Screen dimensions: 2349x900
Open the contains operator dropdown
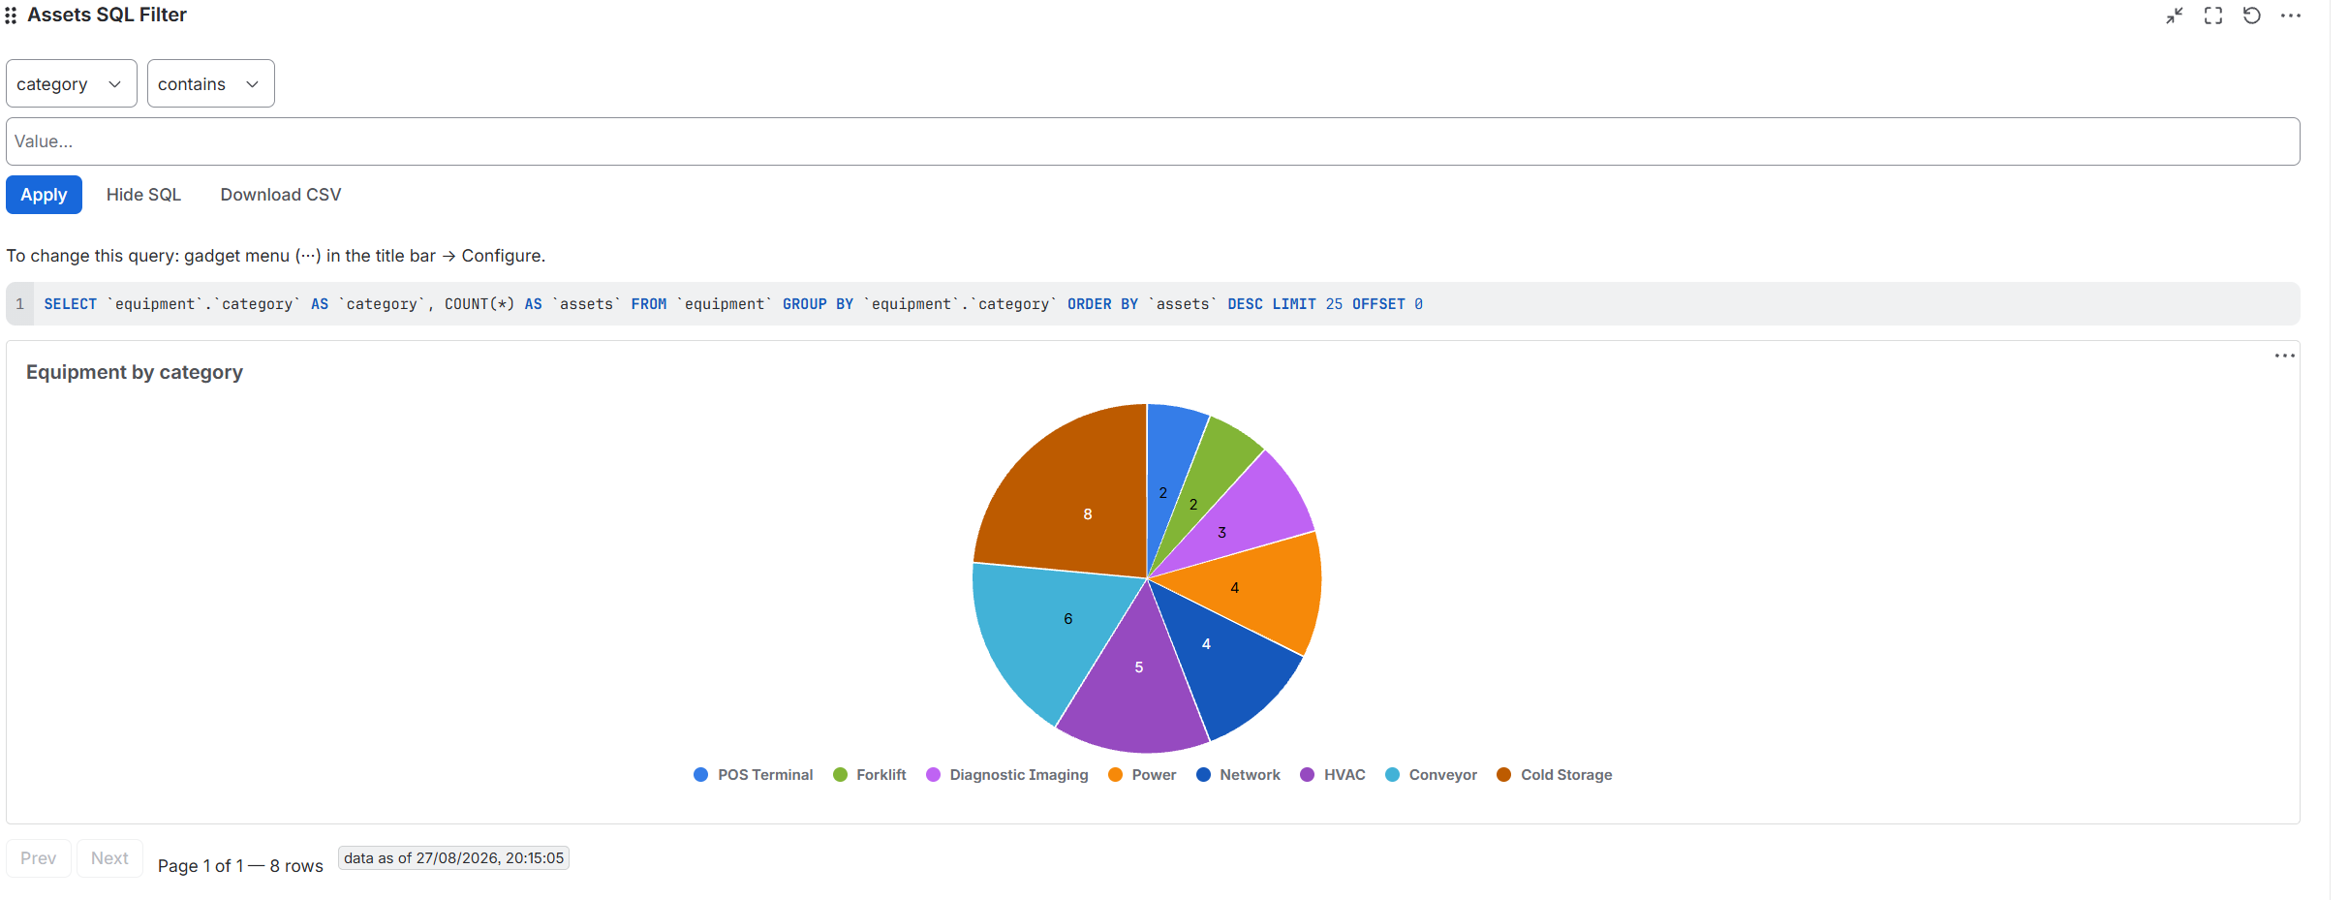(x=210, y=84)
